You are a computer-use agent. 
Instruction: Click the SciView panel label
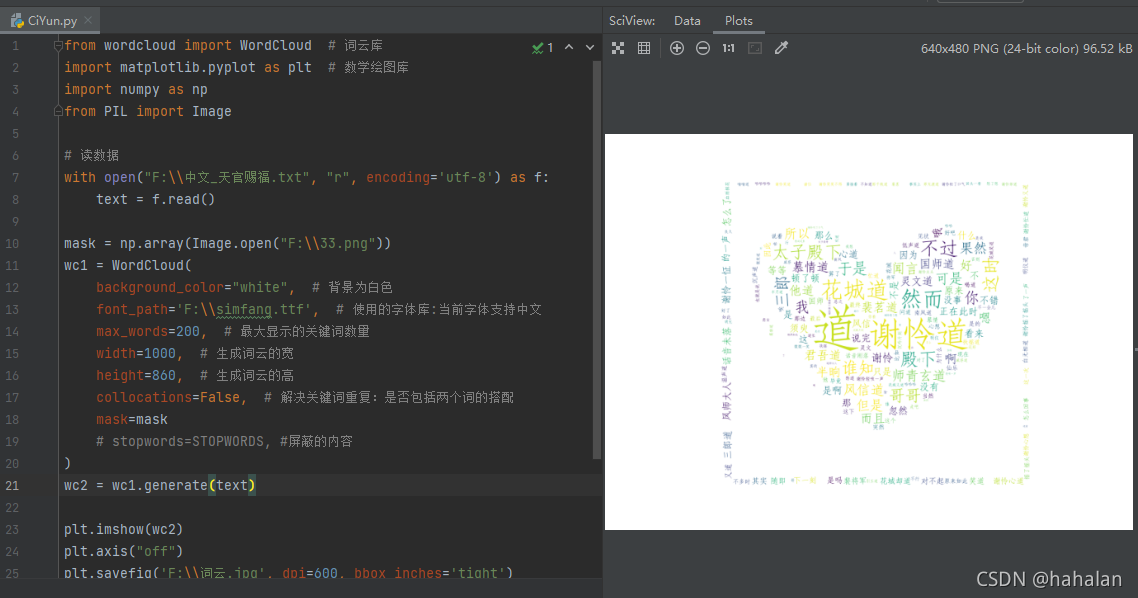click(x=631, y=20)
